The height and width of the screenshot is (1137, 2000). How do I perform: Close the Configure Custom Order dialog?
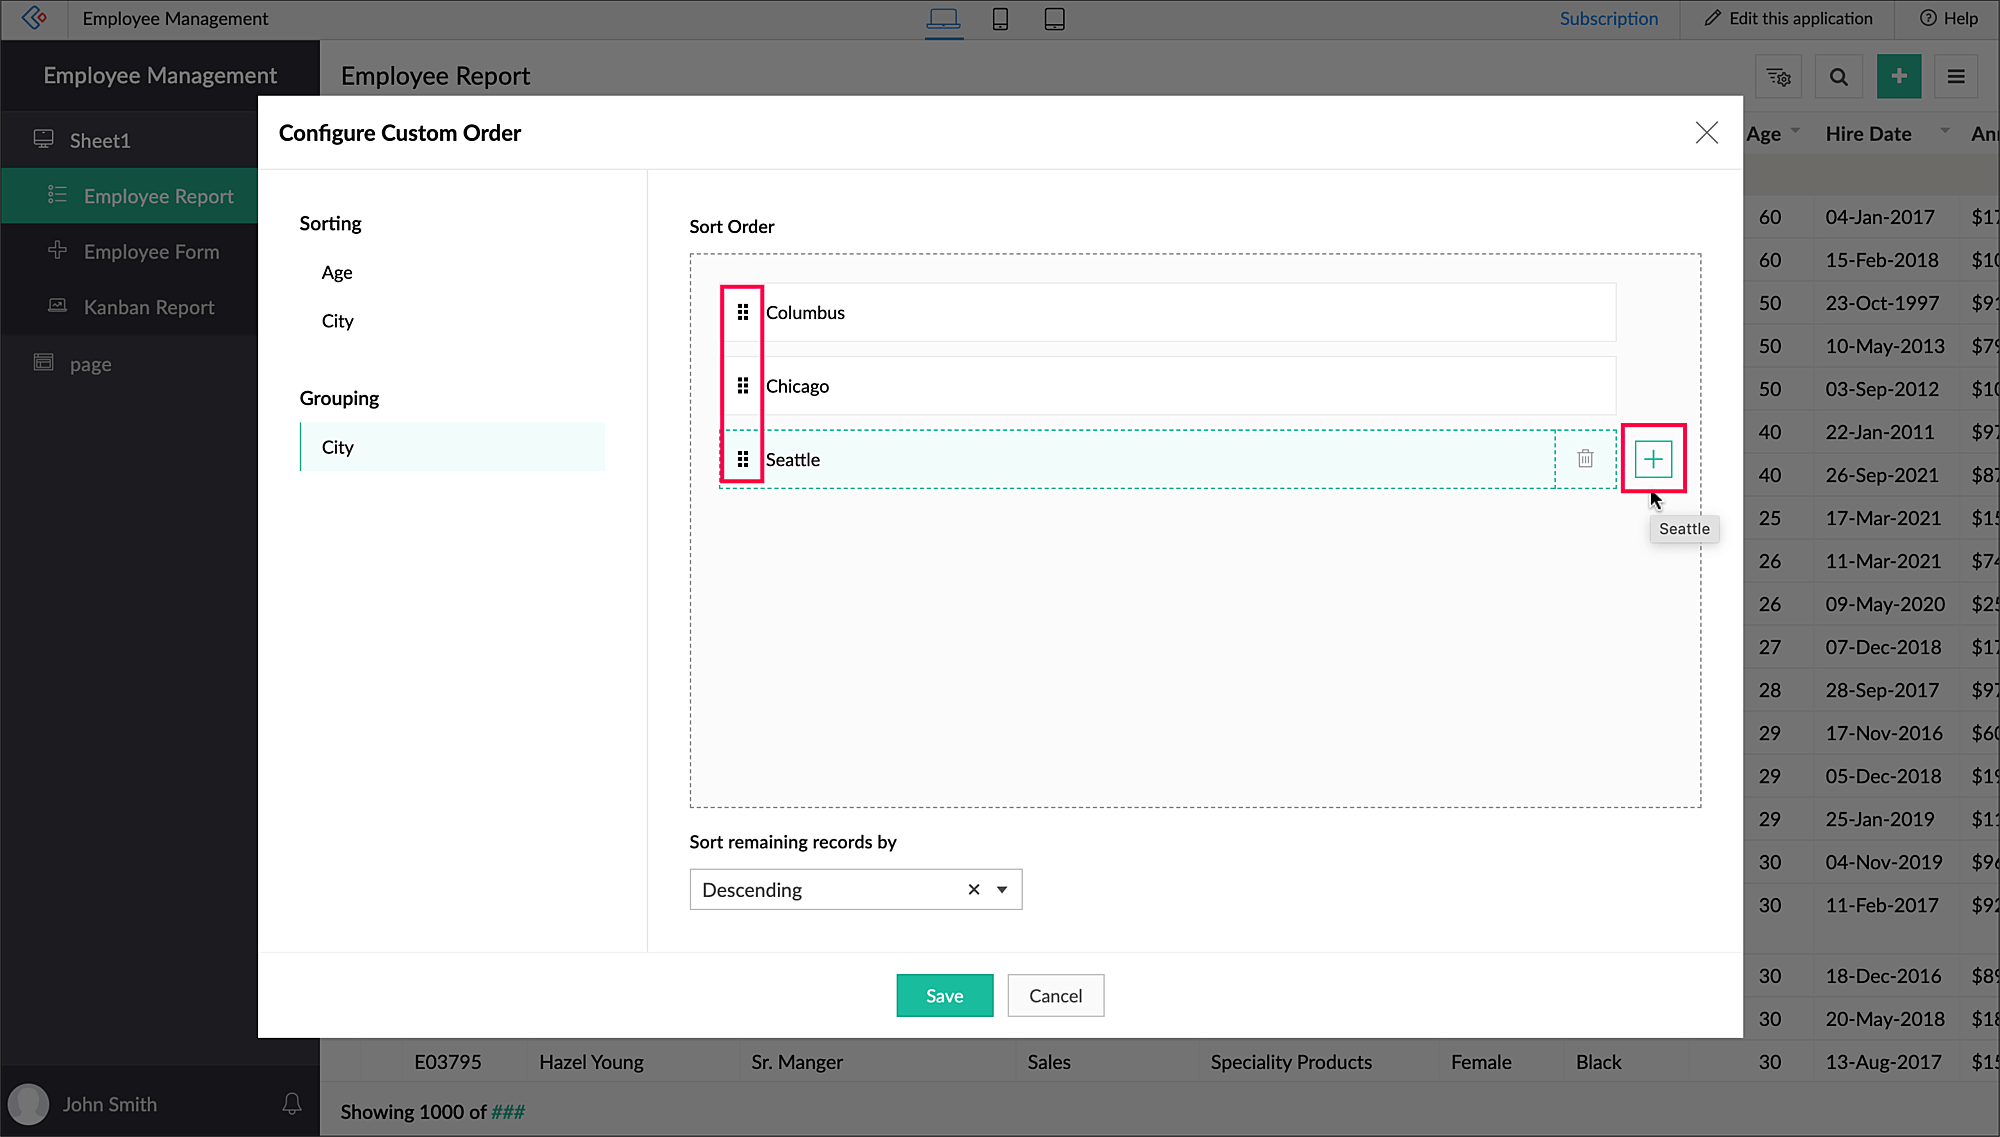click(x=1706, y=133)
